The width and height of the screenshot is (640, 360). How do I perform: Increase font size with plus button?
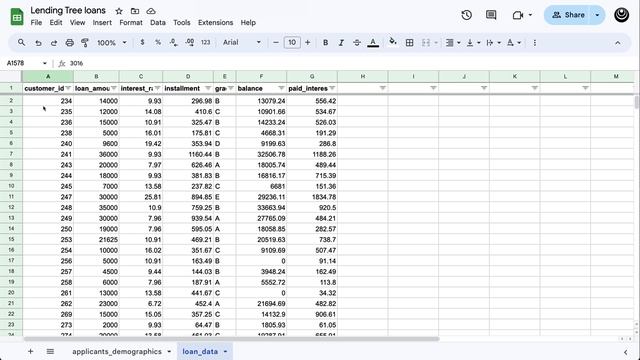307,42
